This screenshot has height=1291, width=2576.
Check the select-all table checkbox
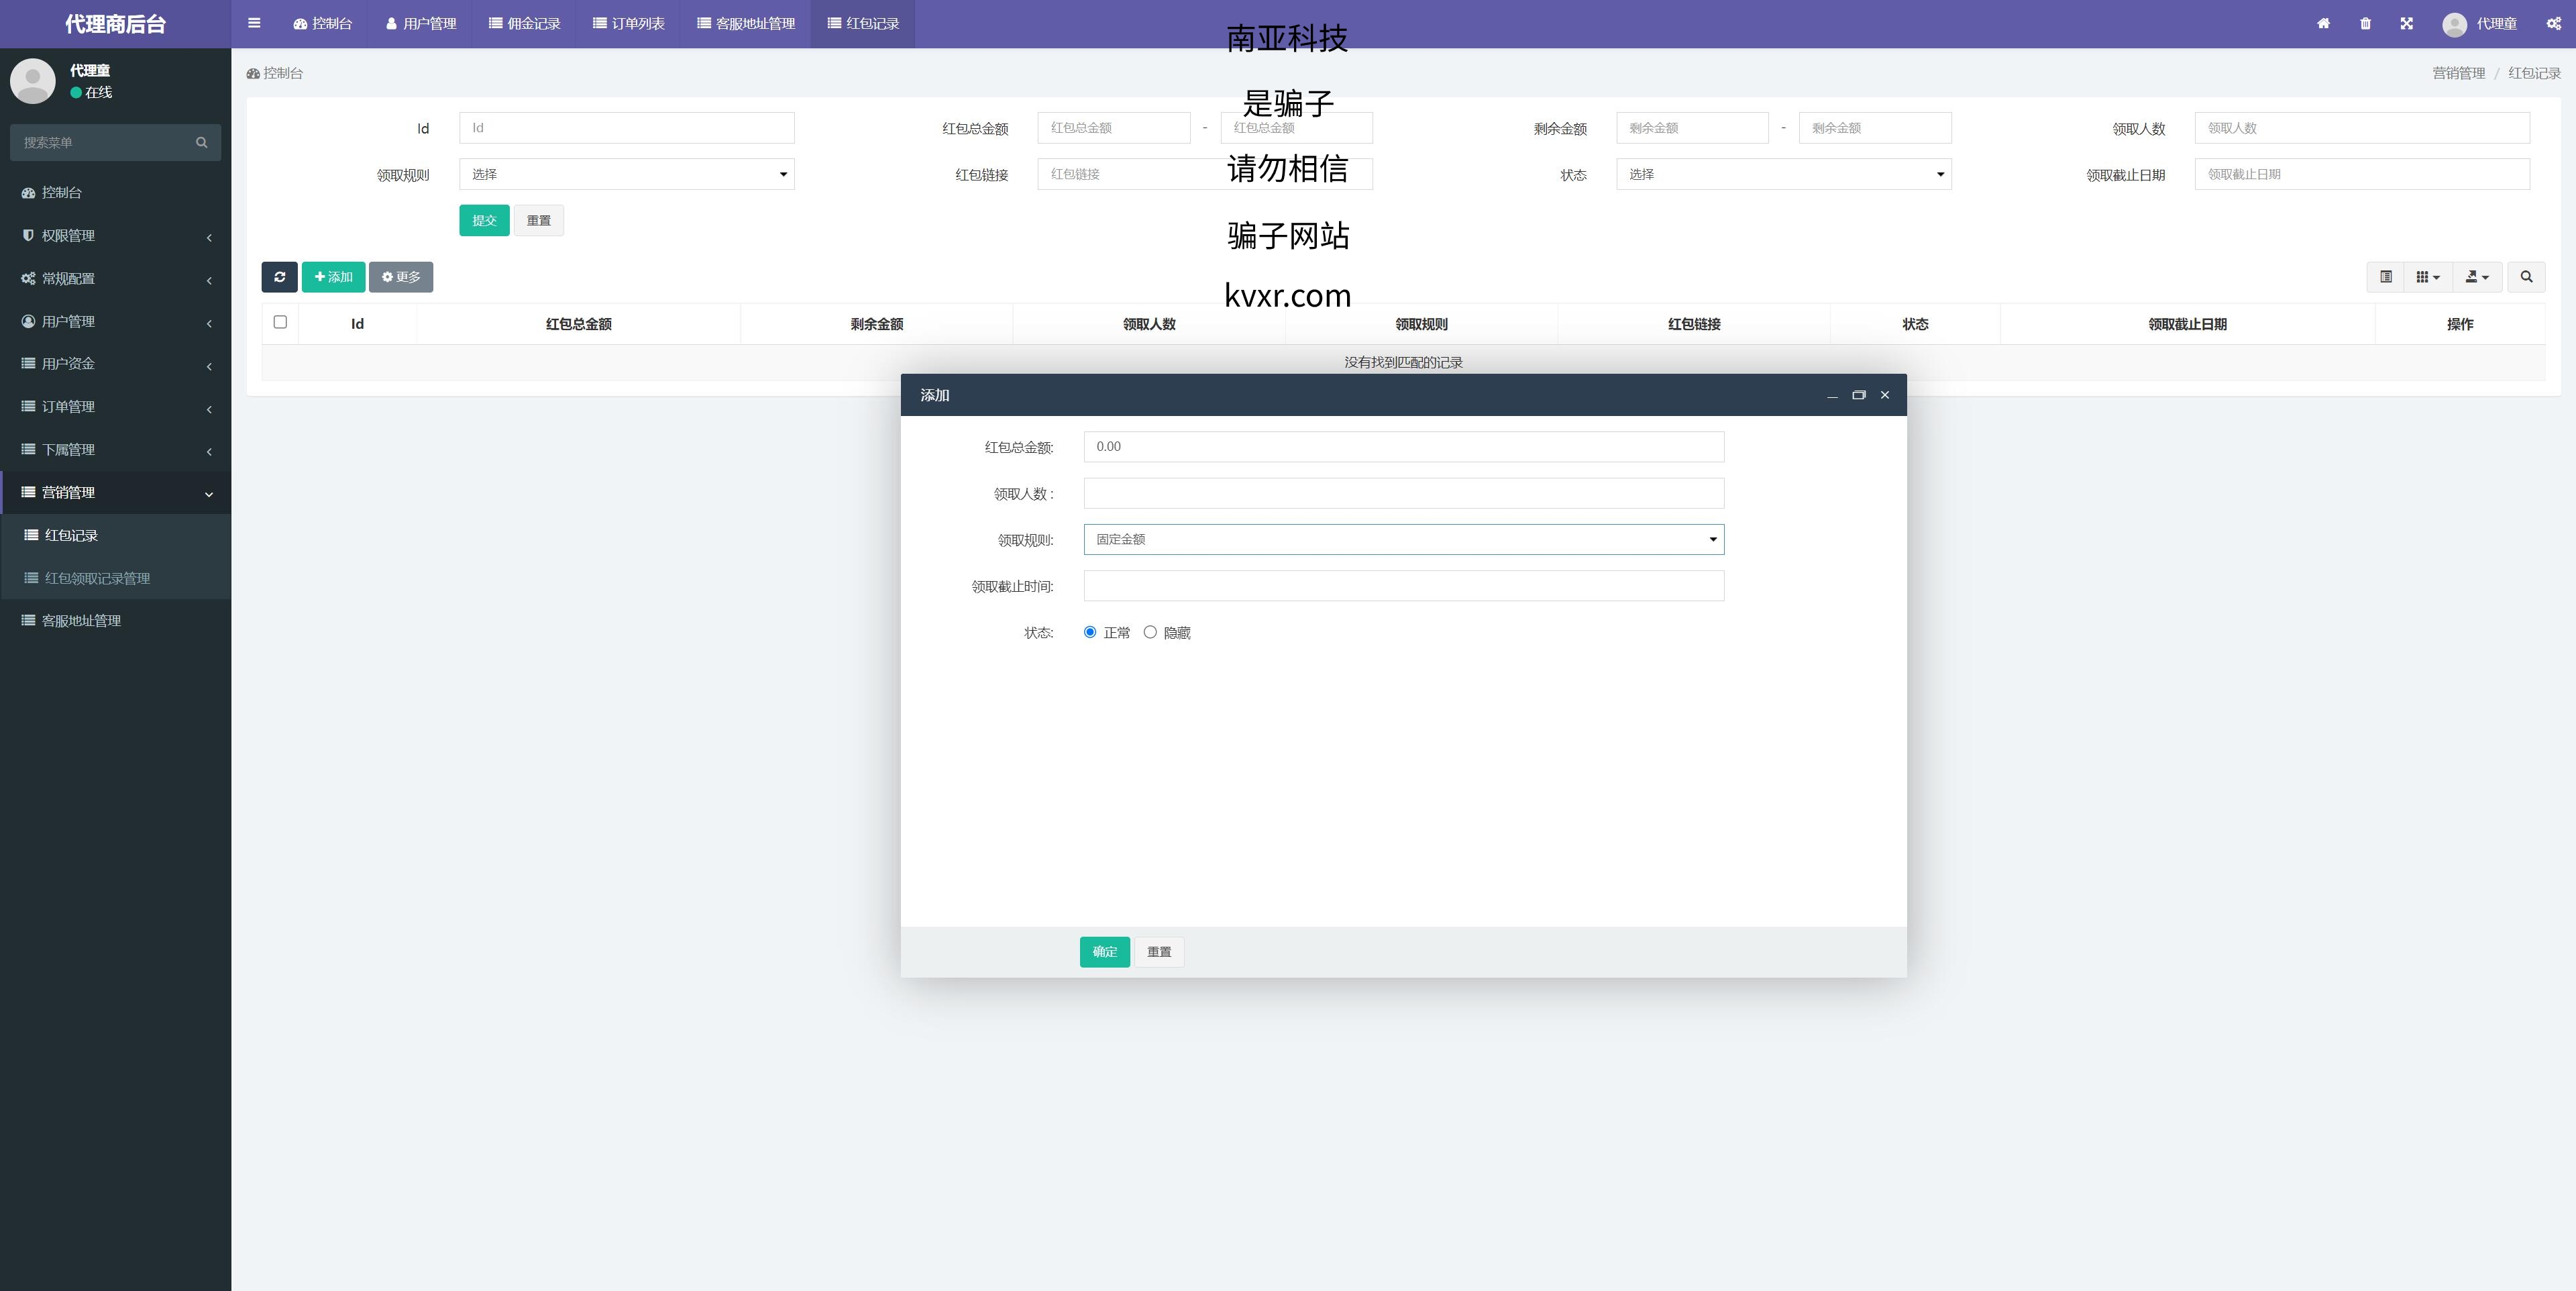280,322
